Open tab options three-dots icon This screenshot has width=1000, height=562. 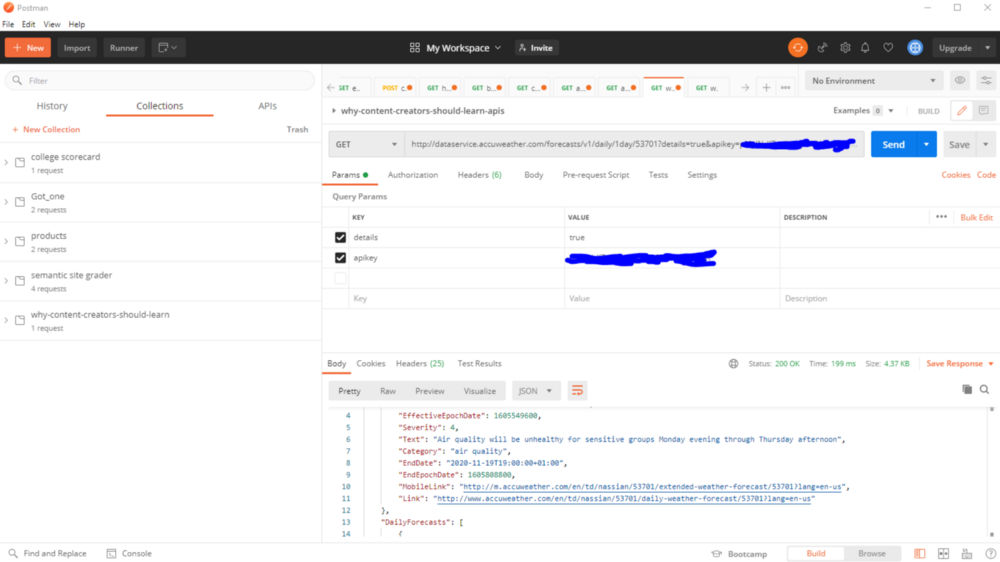786,87
